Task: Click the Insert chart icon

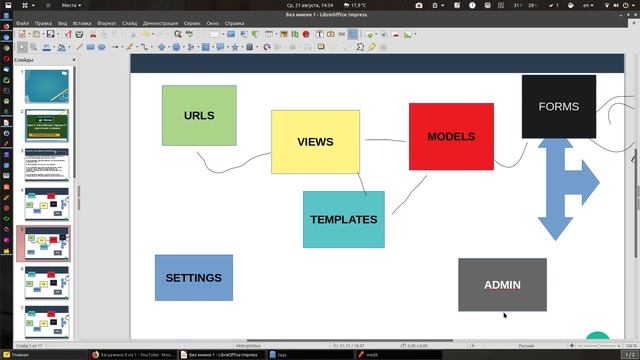Action: click(295, 35)
